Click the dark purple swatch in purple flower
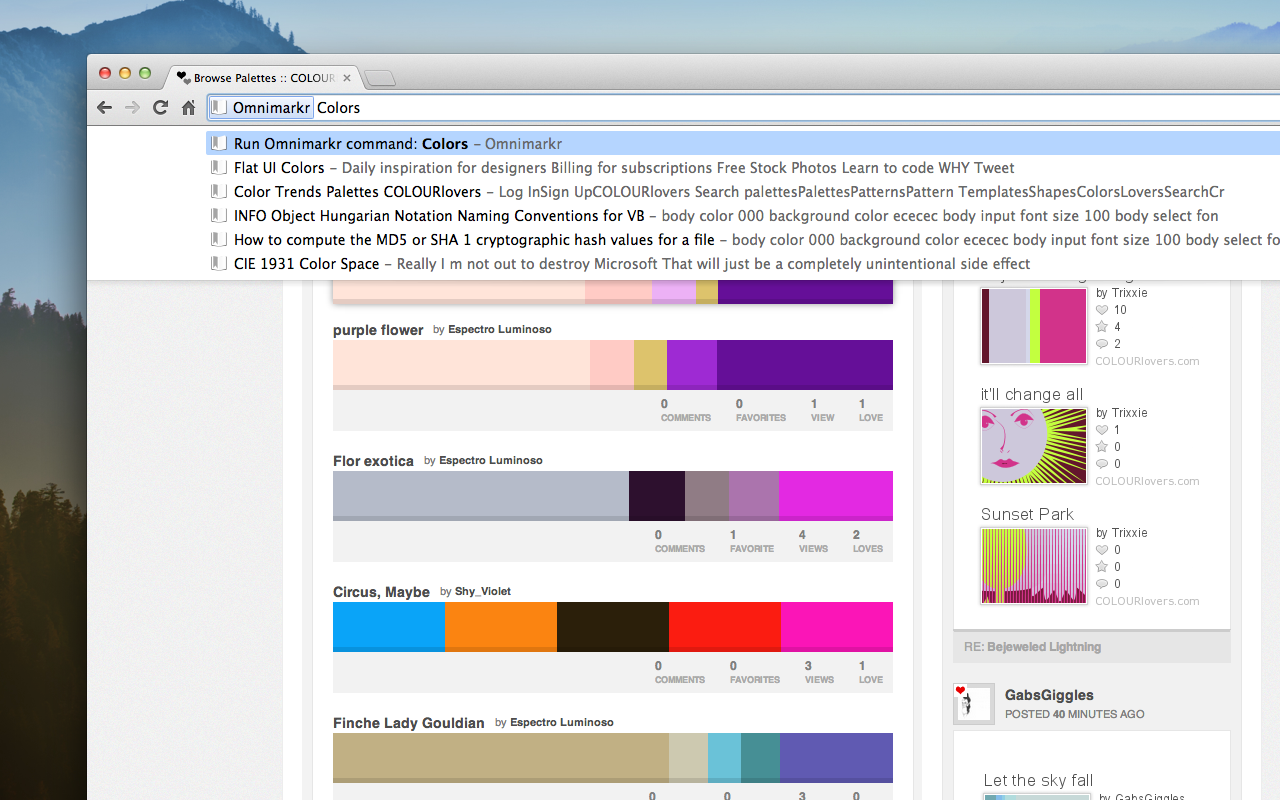The image size is (1280, 800). pyautogui.click(x=805, y=365)
